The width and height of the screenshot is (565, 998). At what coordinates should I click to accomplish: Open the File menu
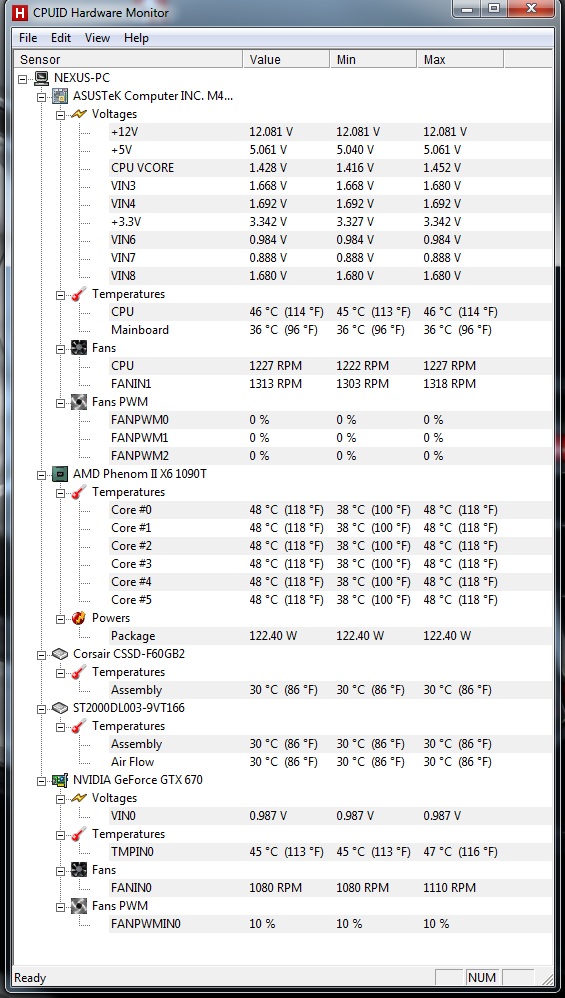tap(28, 38)
